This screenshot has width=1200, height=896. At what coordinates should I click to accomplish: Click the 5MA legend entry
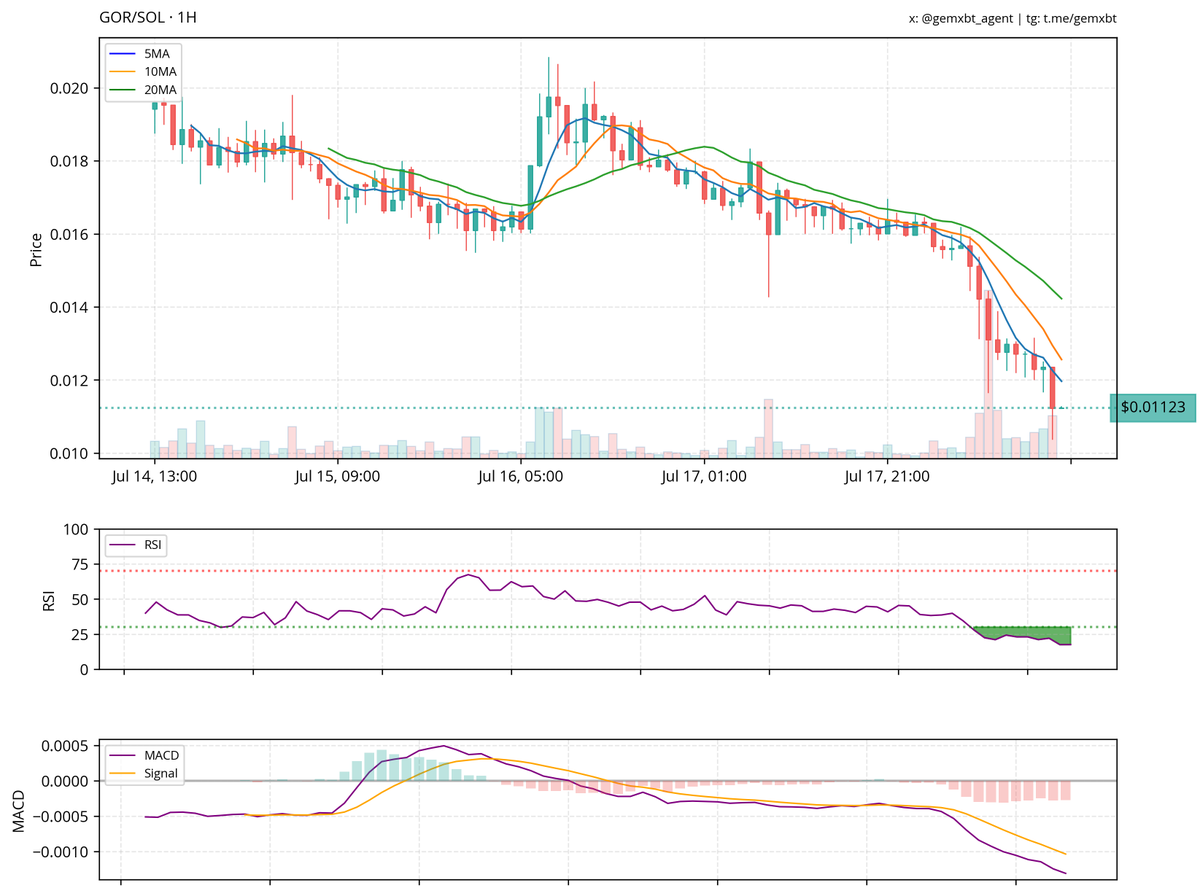[145, 53]
